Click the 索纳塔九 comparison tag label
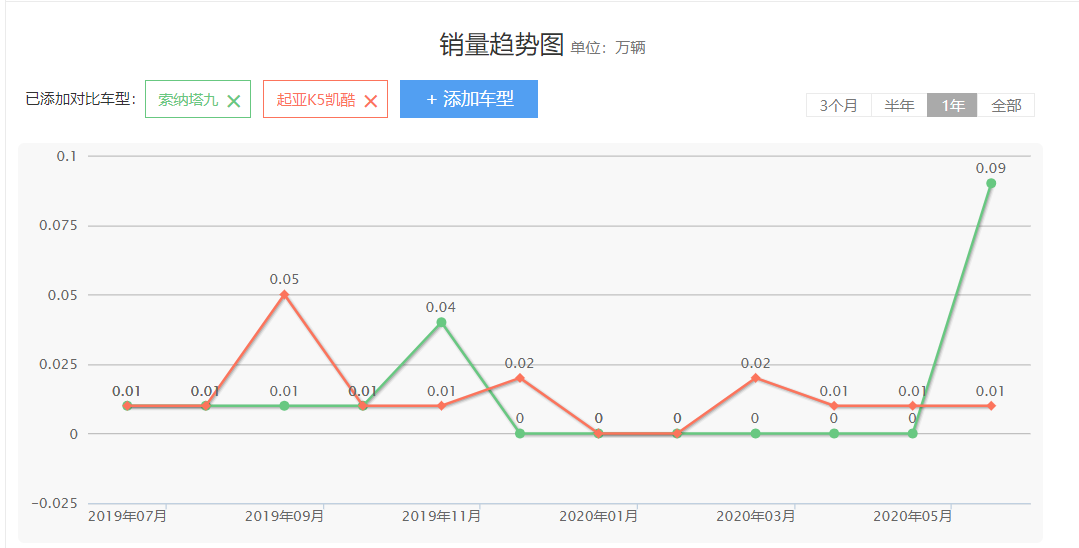Viewport: 1079px width, 548px height. coord(188,100)
